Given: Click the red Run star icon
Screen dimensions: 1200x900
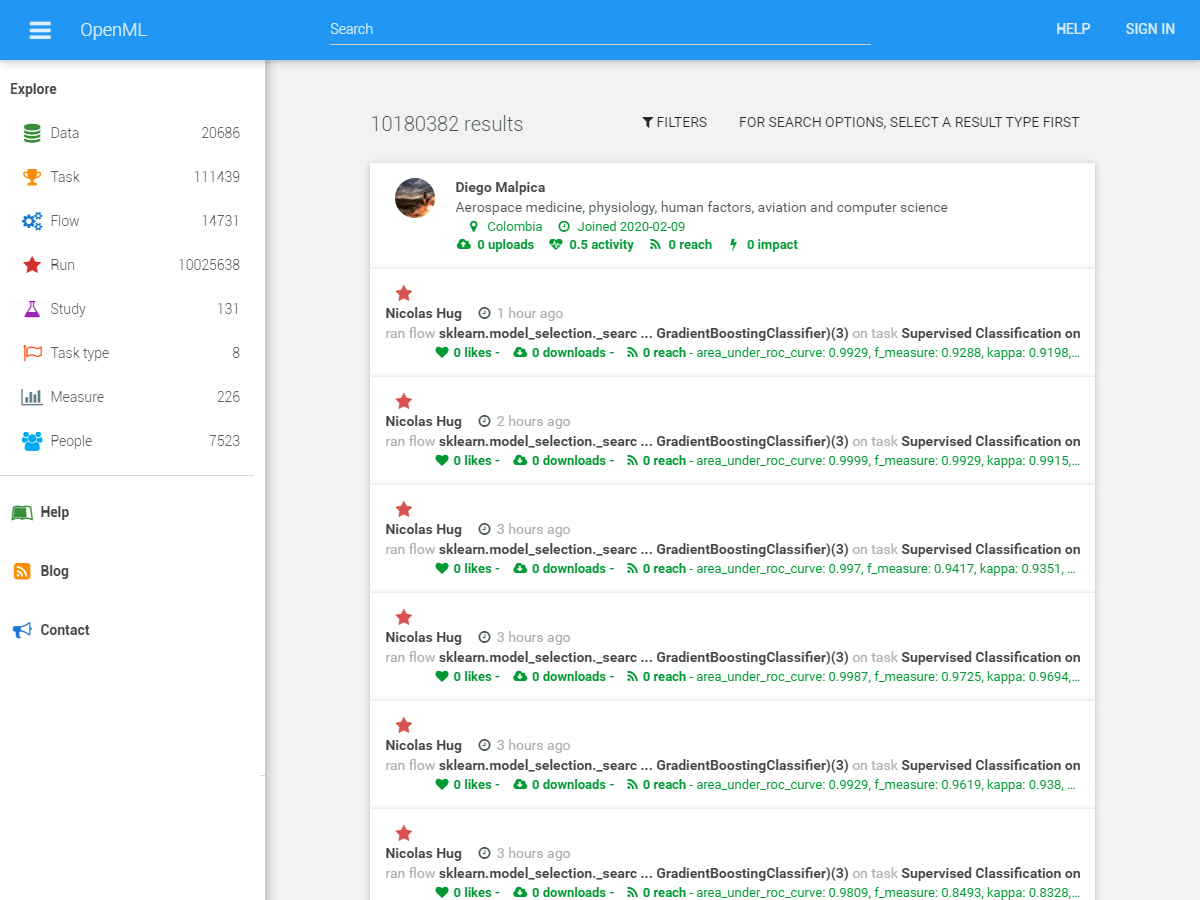Looking at the screenshot, I should [x=32, y=265].
